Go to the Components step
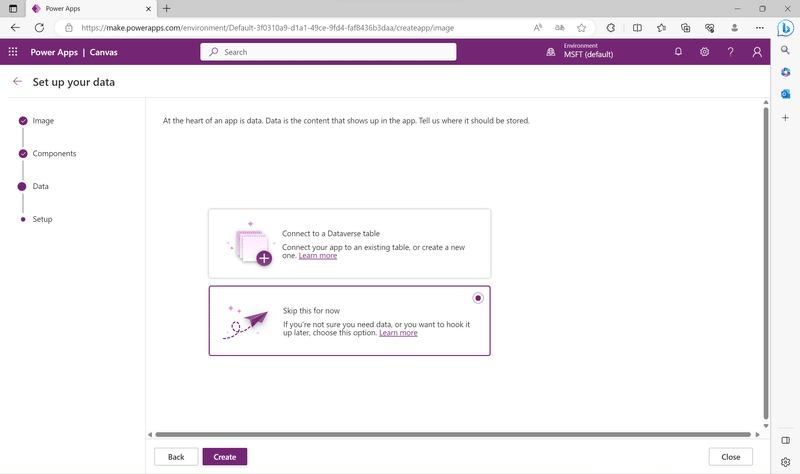The height and width of the screenshot is (474, 800). (54, 154)
